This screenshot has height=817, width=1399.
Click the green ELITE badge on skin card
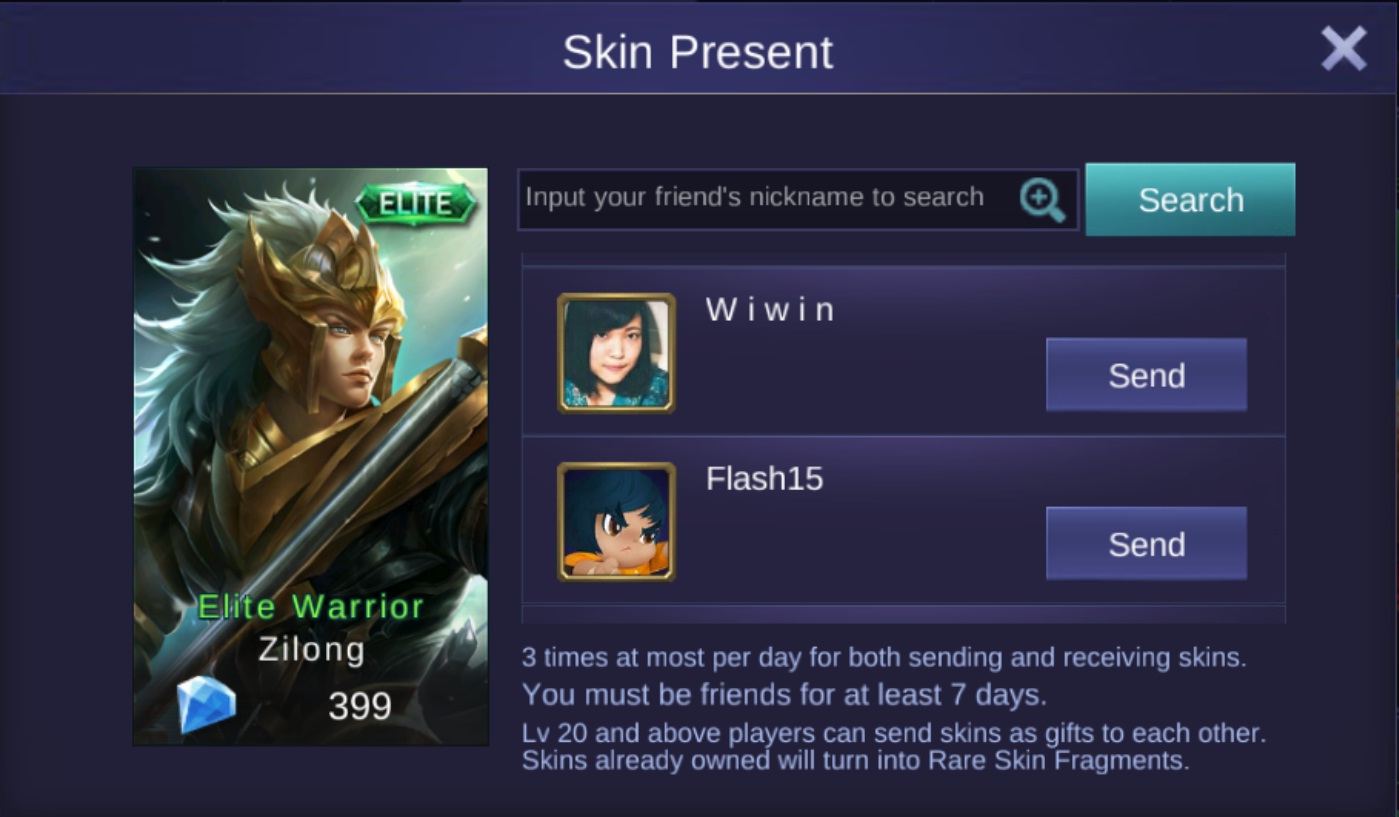(x=415, y=203)
